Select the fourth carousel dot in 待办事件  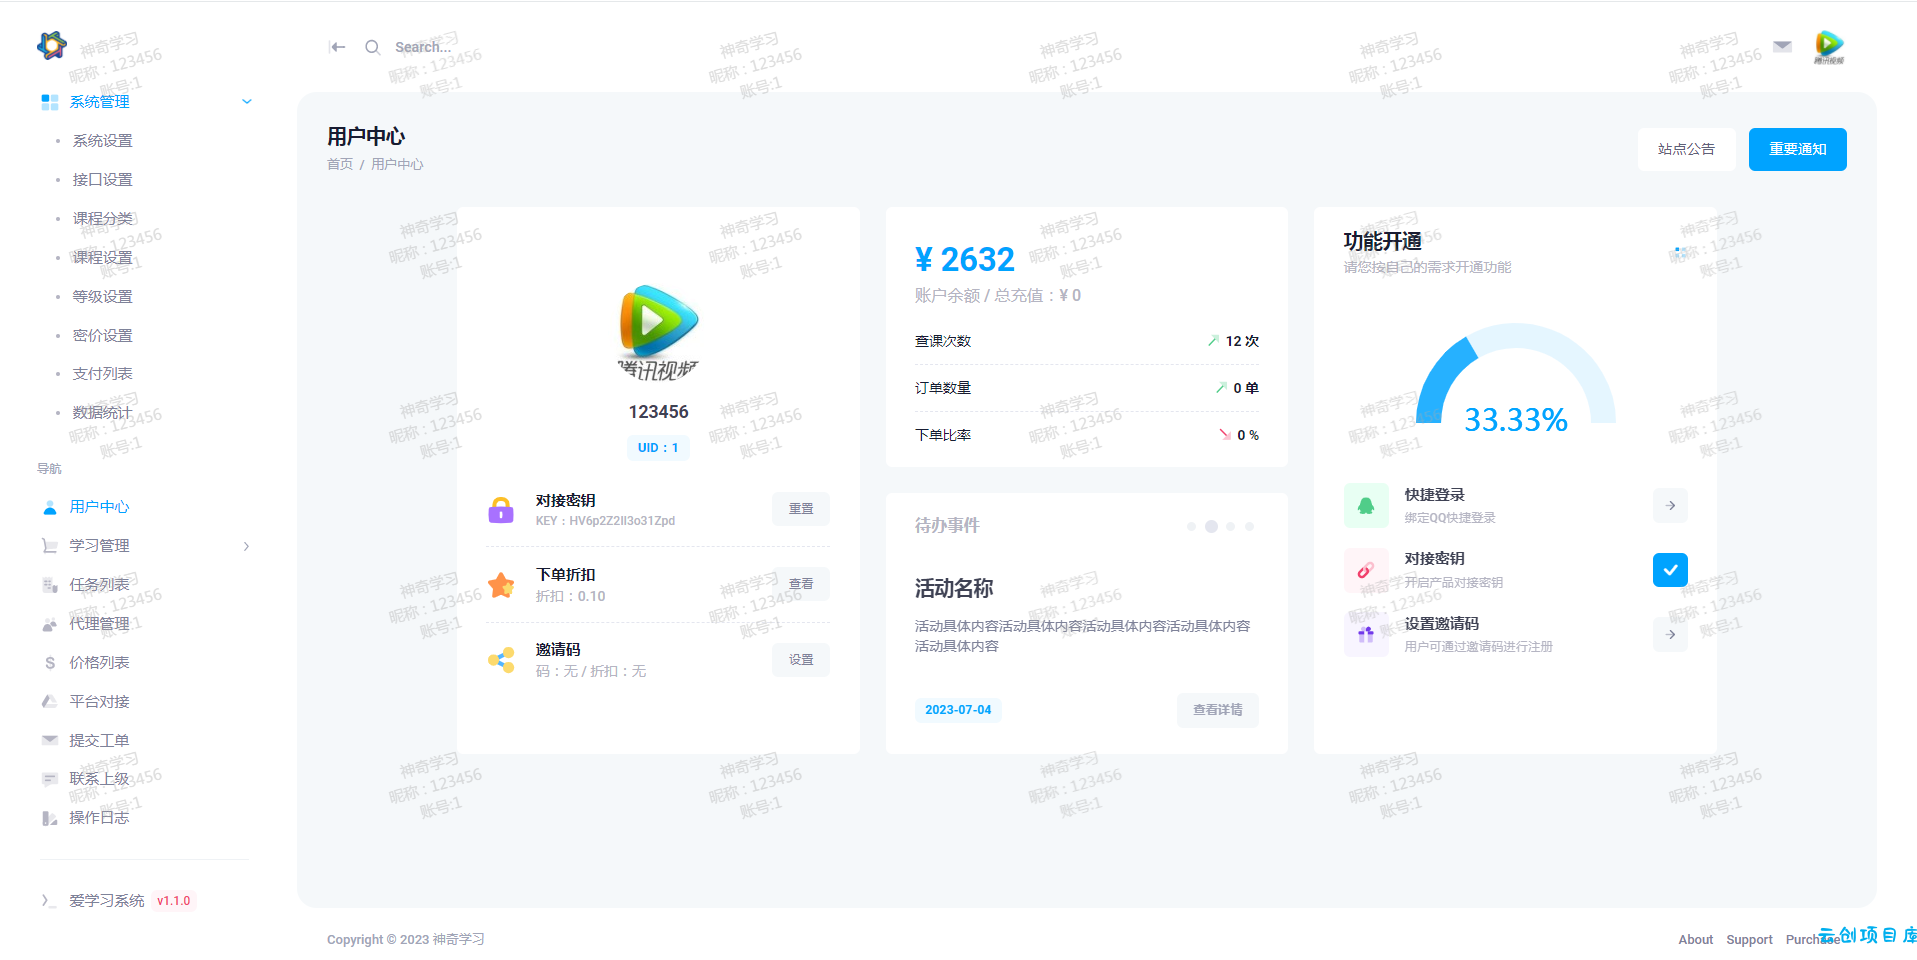pos(1250,526)
